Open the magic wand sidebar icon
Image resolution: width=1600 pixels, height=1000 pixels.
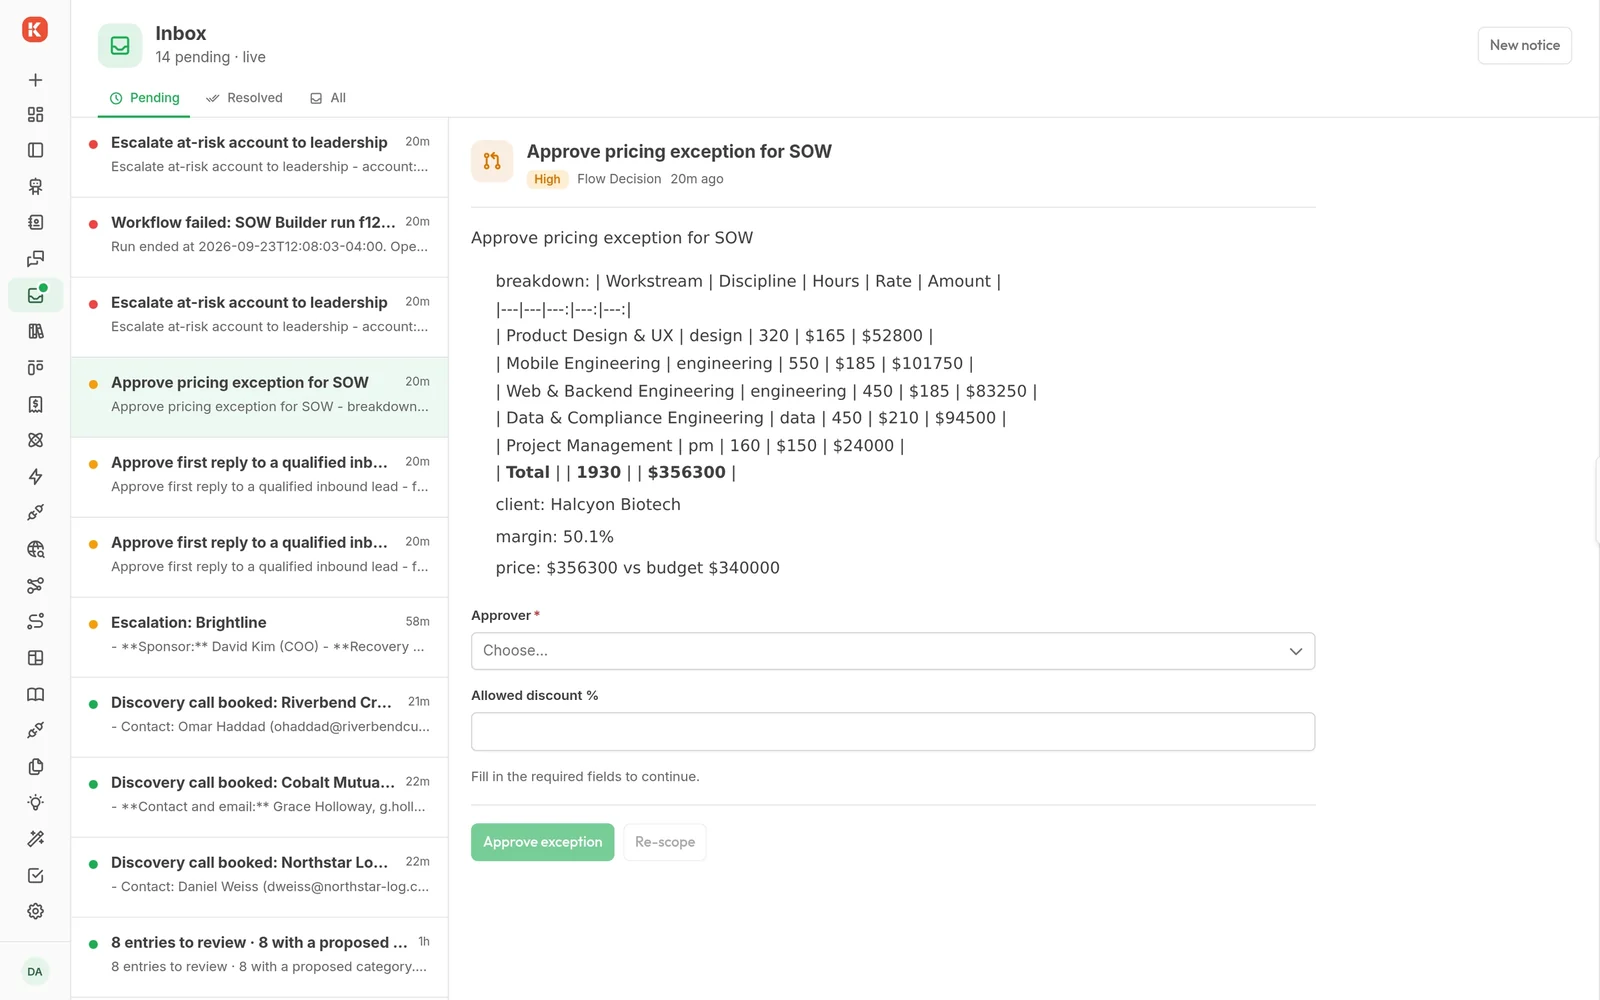tap(35, 839)
